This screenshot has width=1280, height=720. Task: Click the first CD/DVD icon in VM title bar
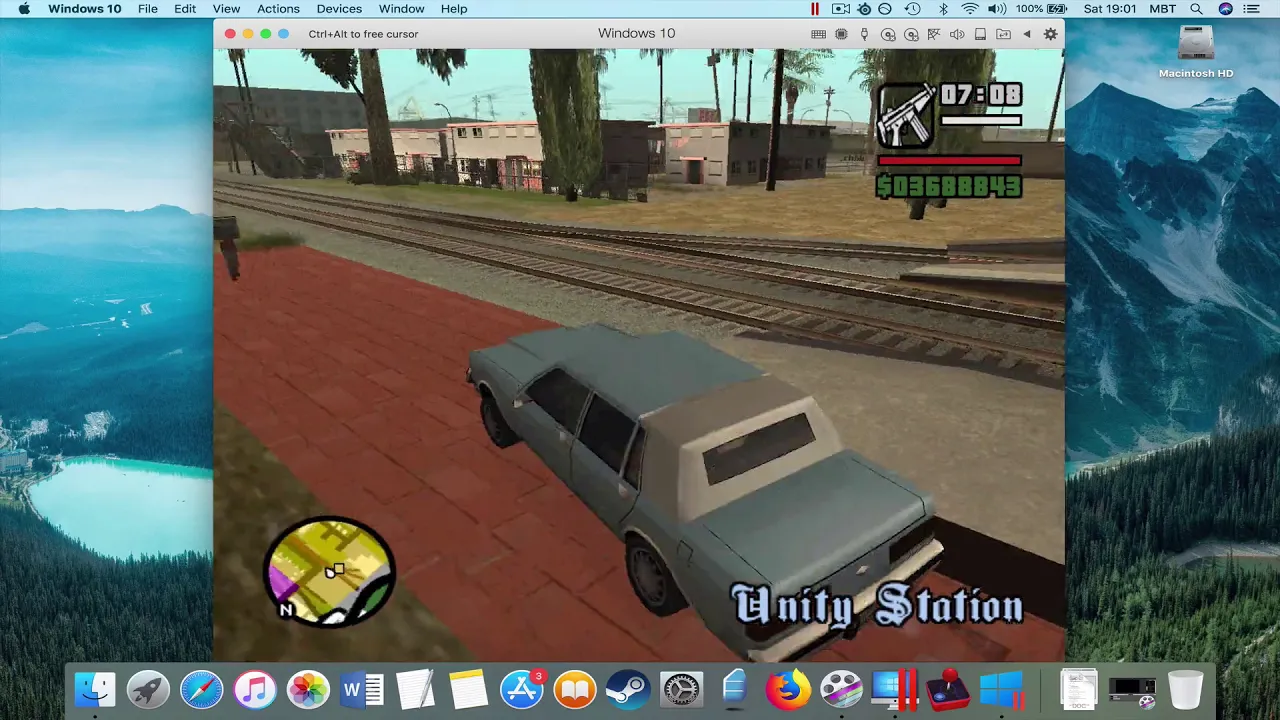[x=888, y=34]
